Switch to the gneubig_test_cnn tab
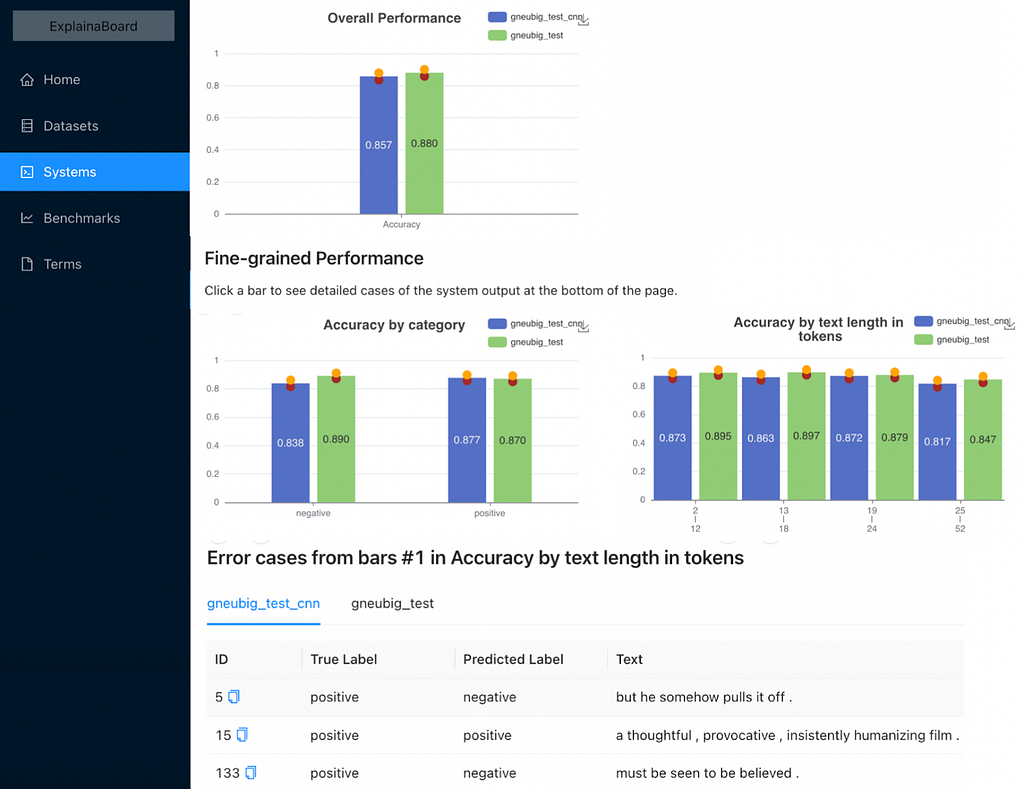 [x=263, y=603]
